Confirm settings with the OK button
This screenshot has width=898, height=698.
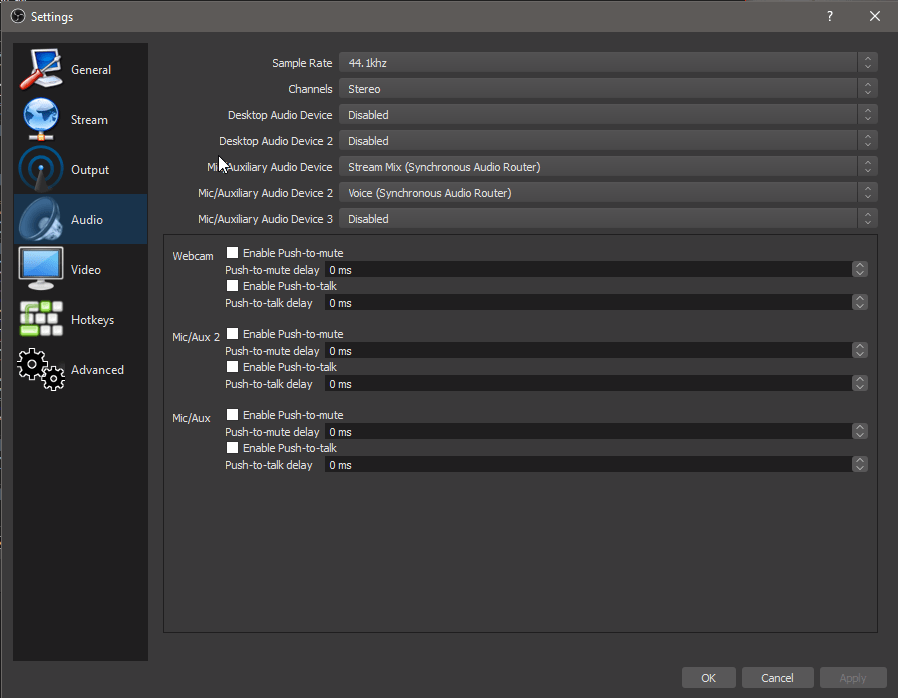708,677
